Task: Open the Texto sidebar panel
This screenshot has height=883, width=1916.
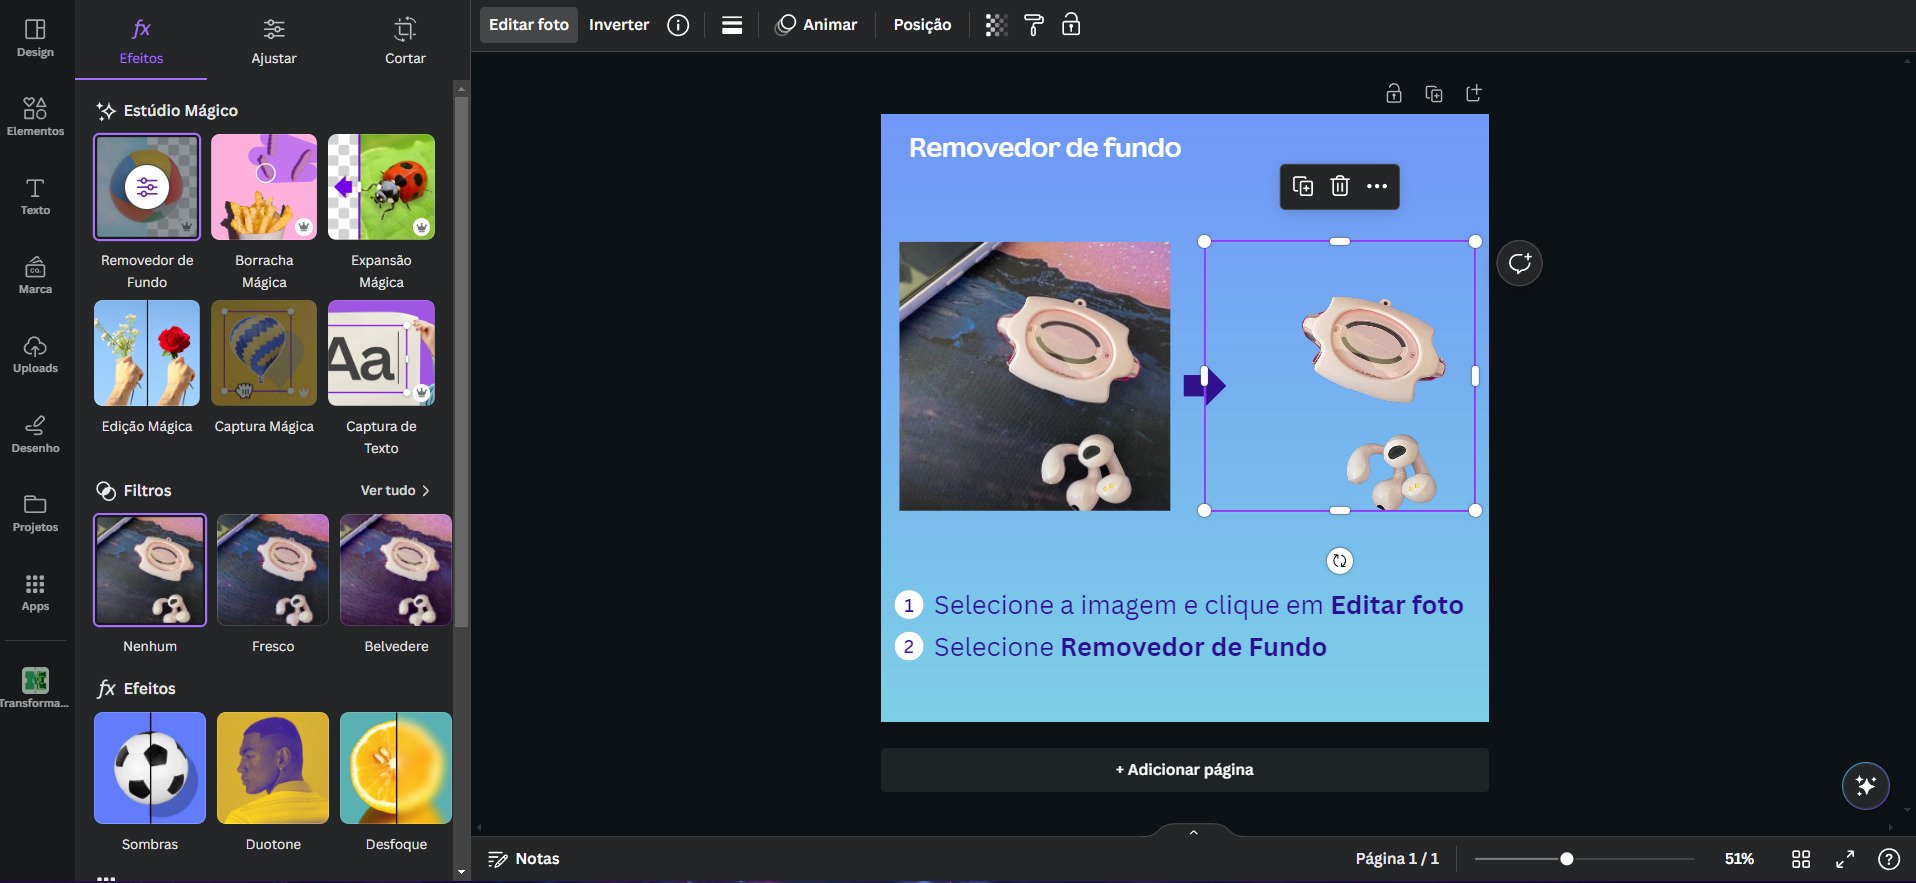Action: click(x=35, y=196)
